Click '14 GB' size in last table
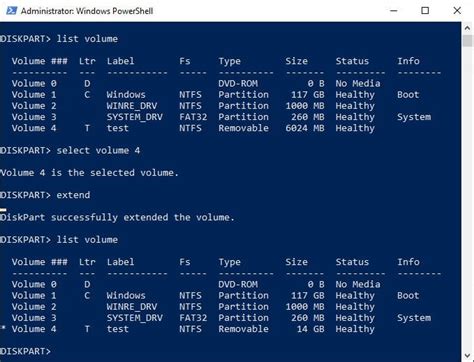The height and width of the screenshot is (362, 474). click(310, 329)
